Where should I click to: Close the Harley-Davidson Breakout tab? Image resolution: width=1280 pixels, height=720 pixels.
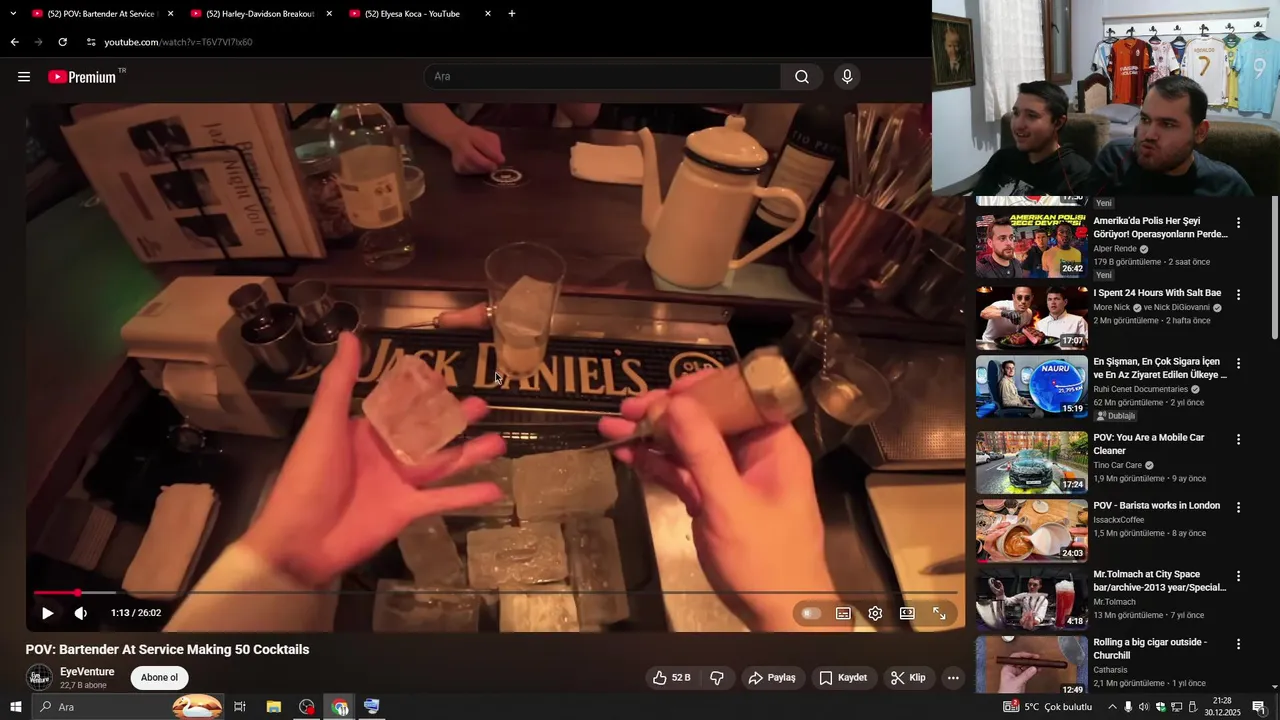point(329,14)
